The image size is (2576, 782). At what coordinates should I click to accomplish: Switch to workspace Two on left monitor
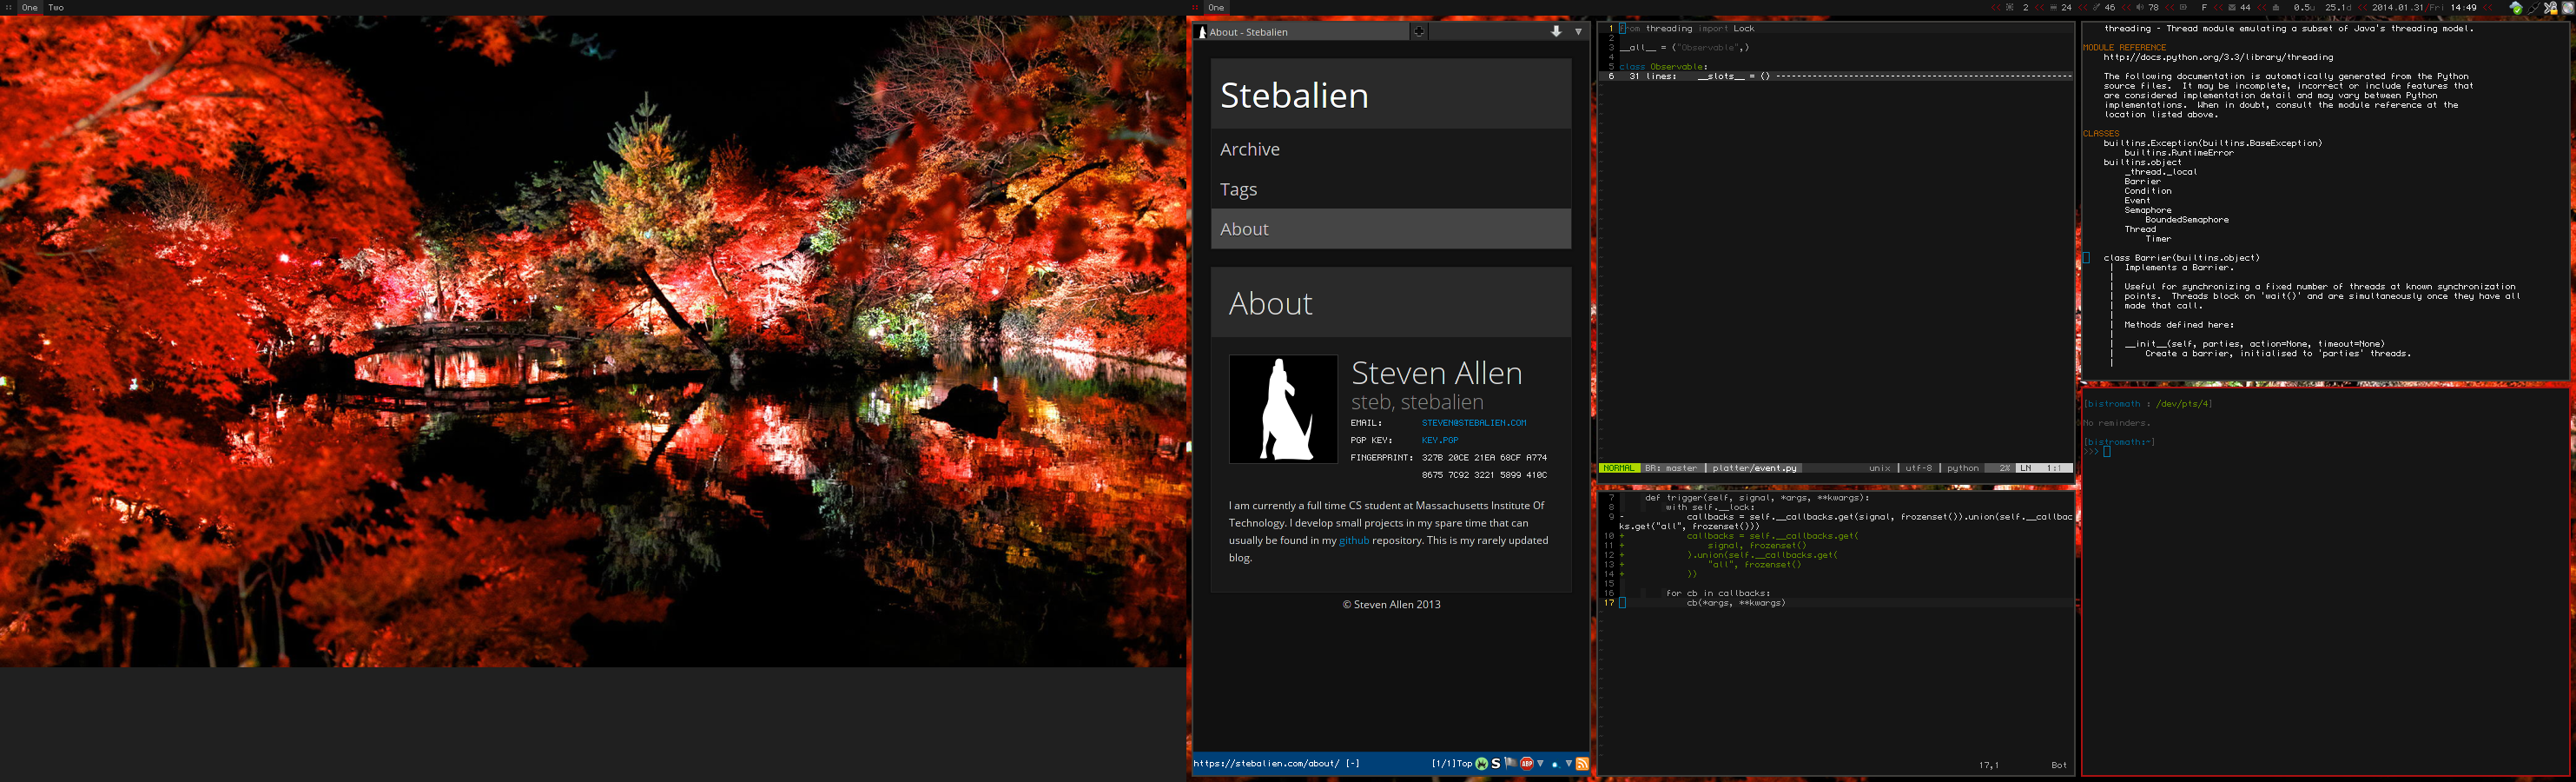[56, 7]
